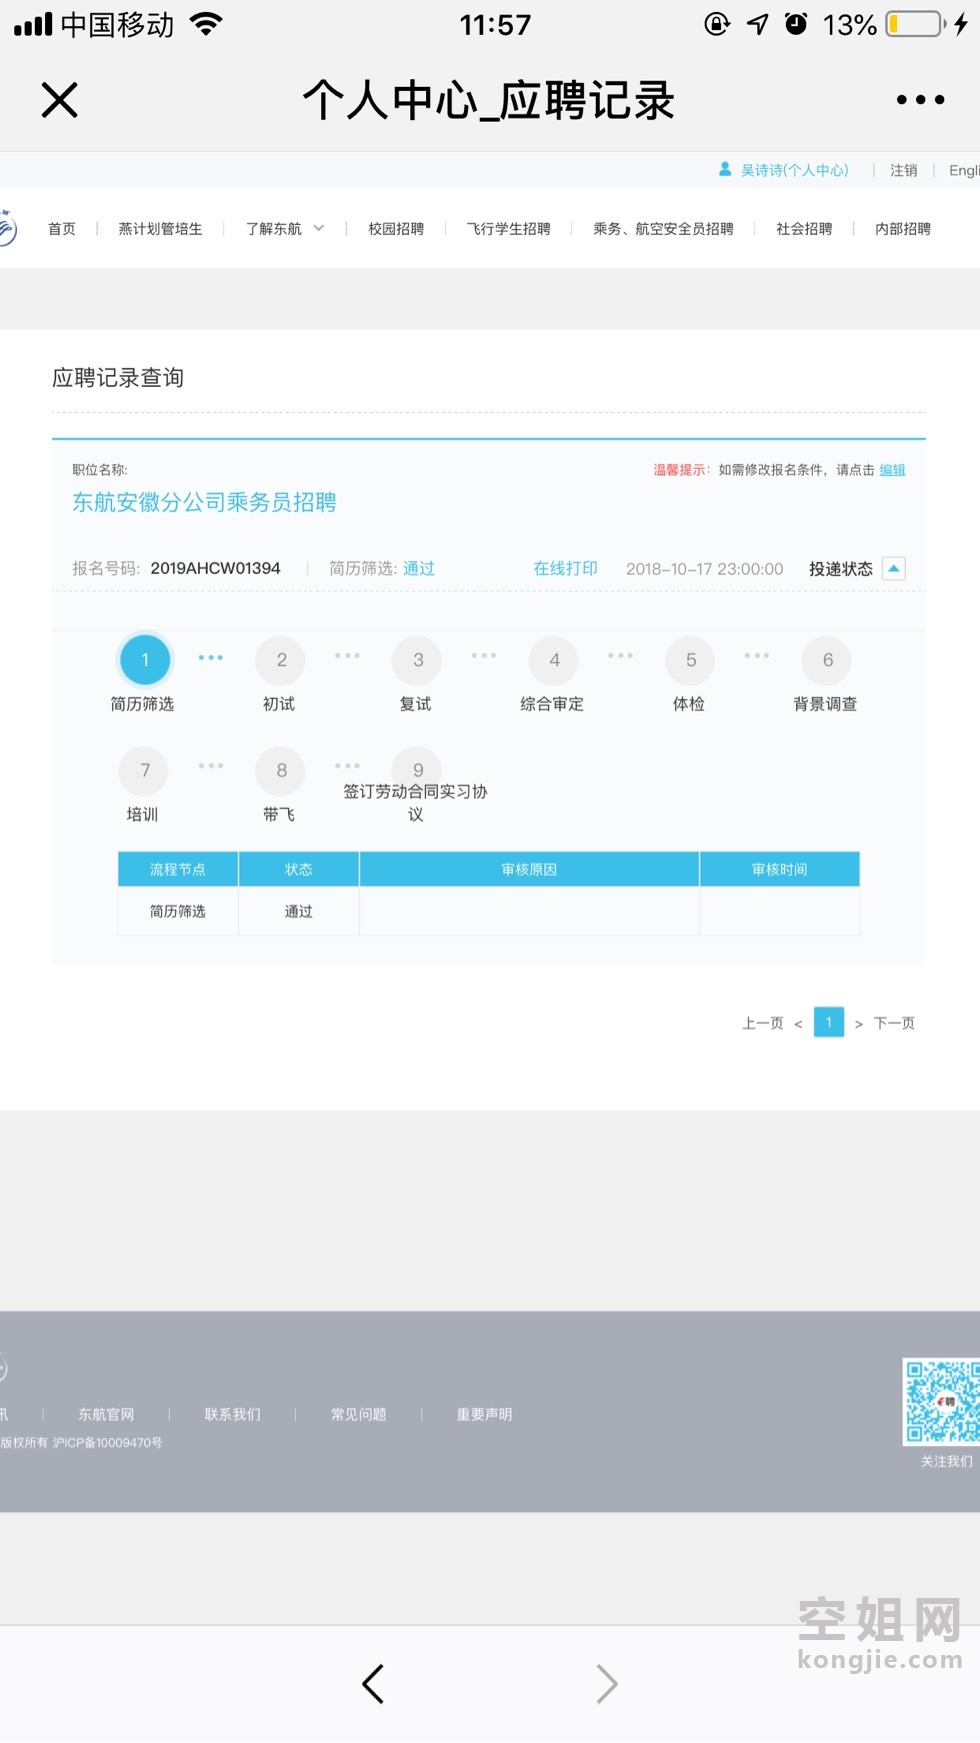Select the 通过 status cell in table
The height and width of the screenshot is (1743, 980).
click(x=298, y=911)
